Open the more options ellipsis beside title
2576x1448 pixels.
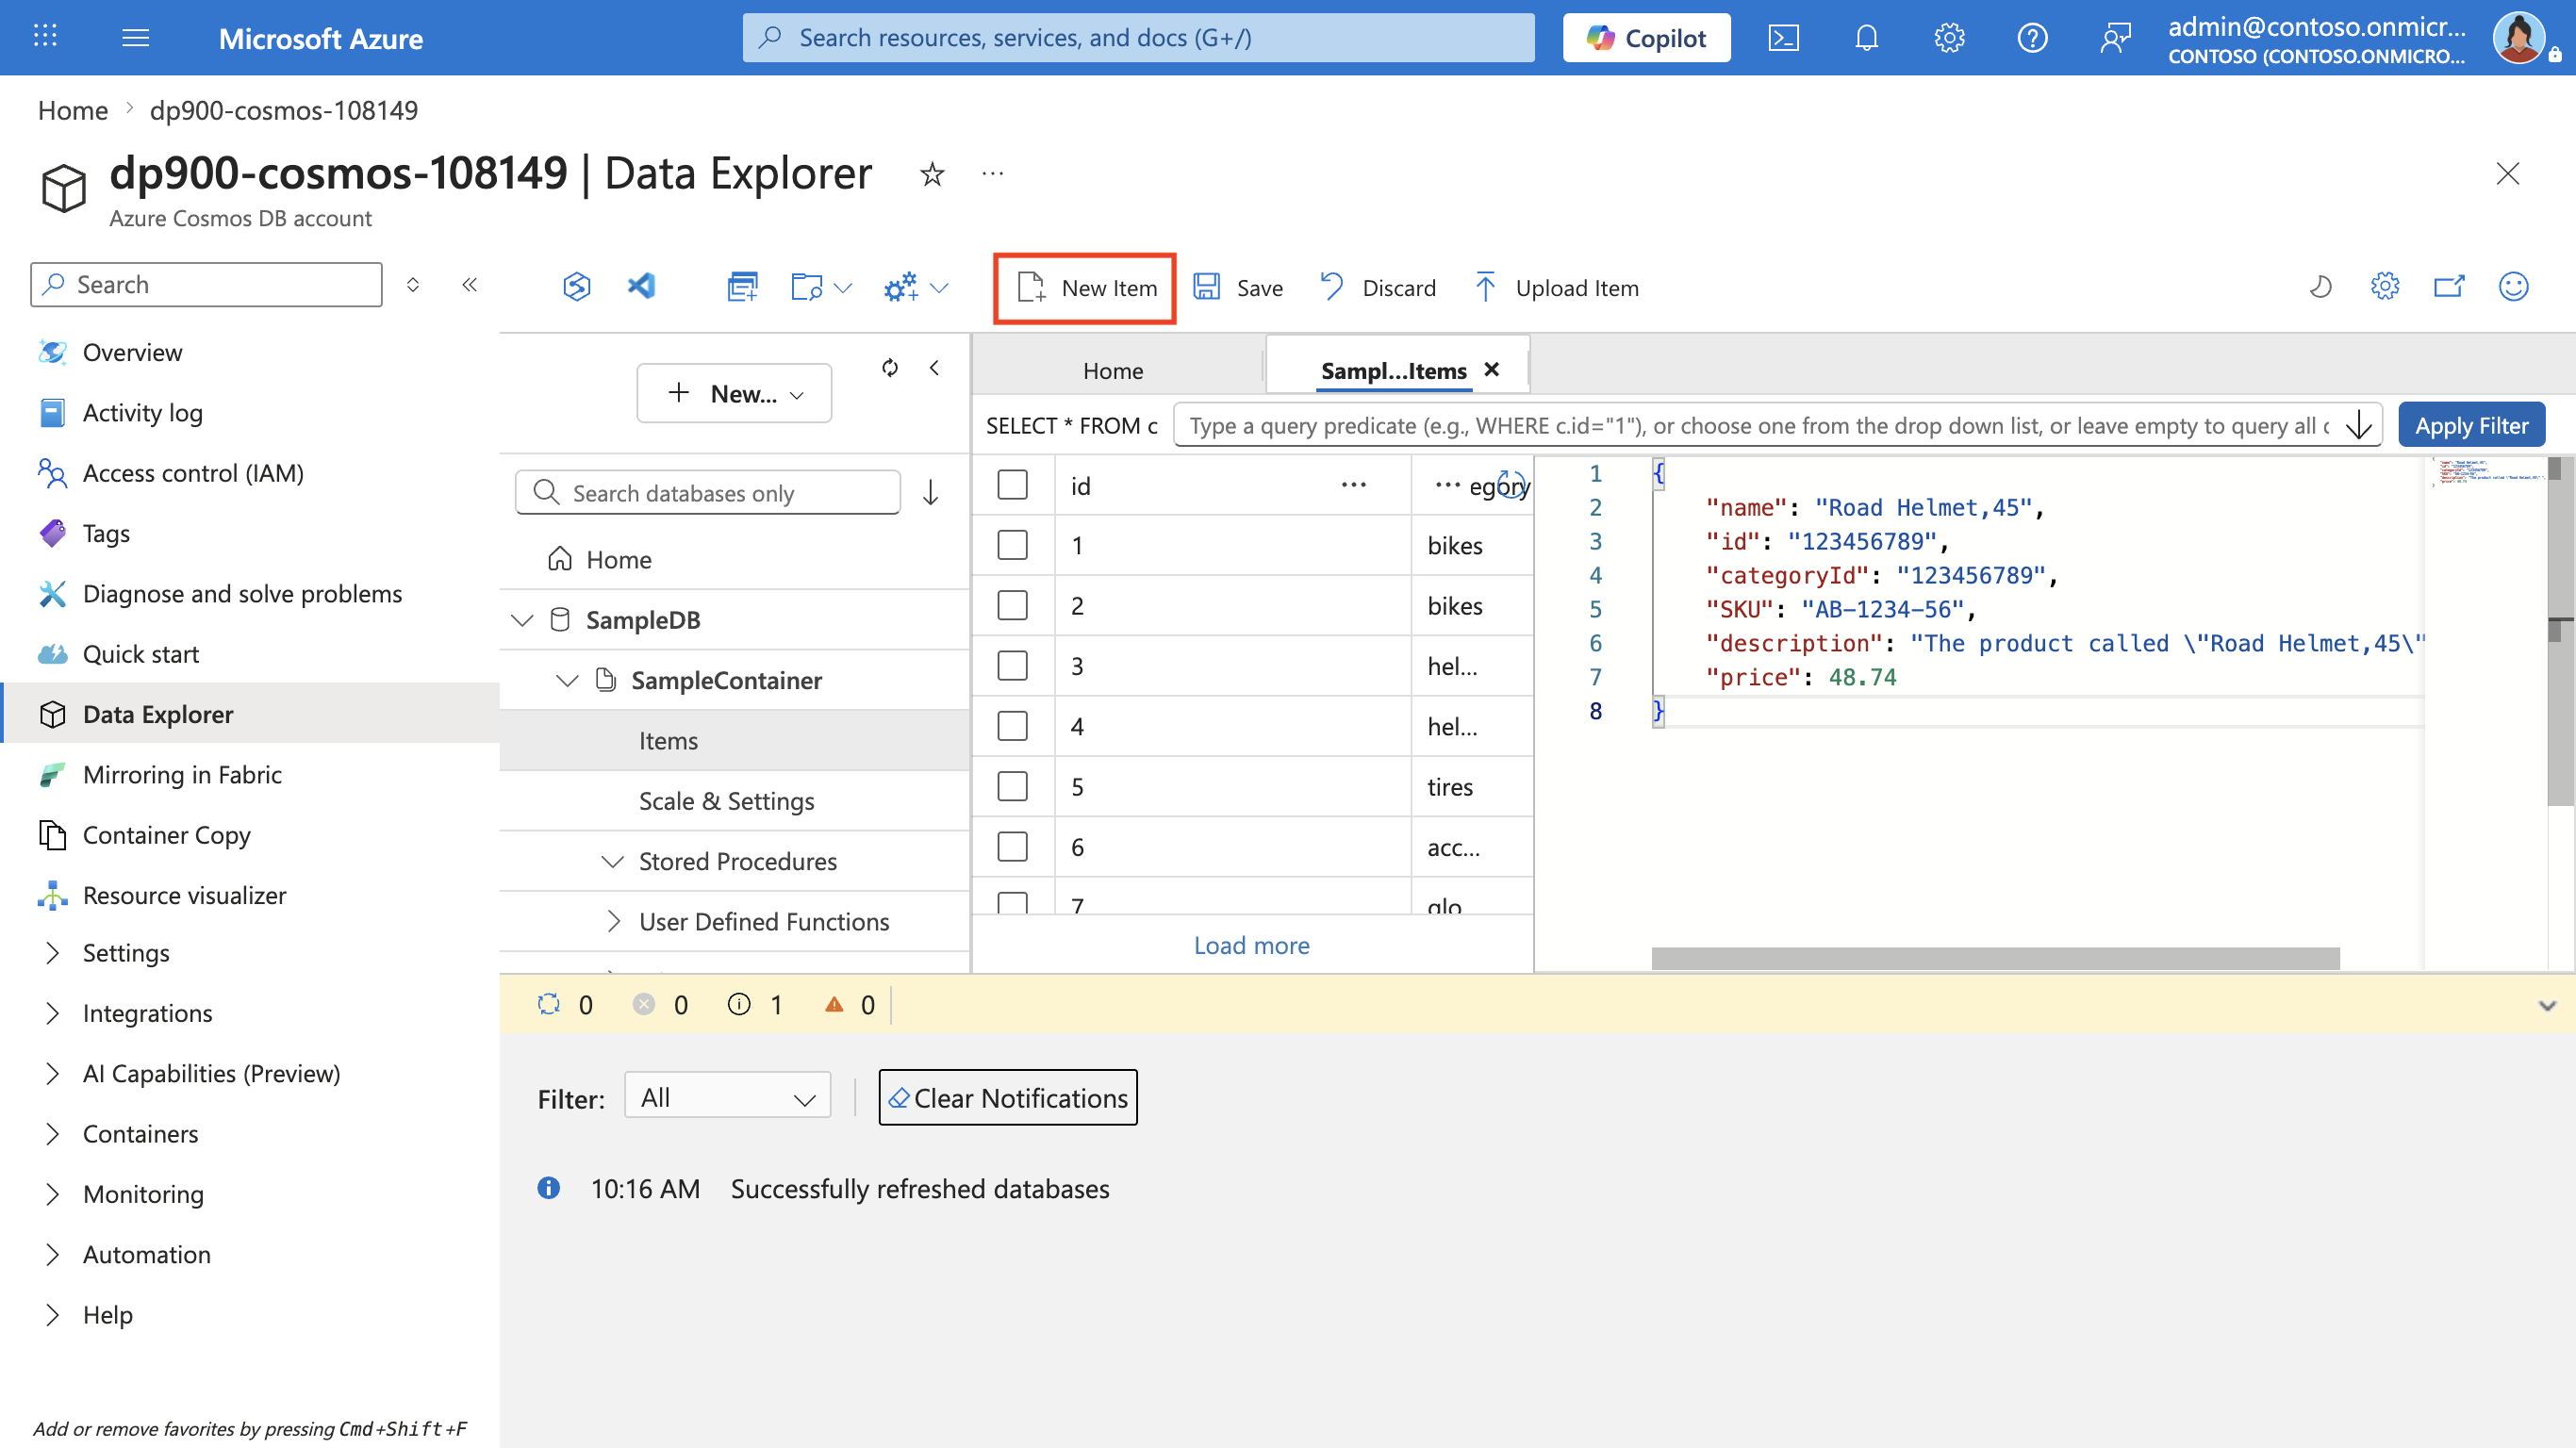click(992, 174)
